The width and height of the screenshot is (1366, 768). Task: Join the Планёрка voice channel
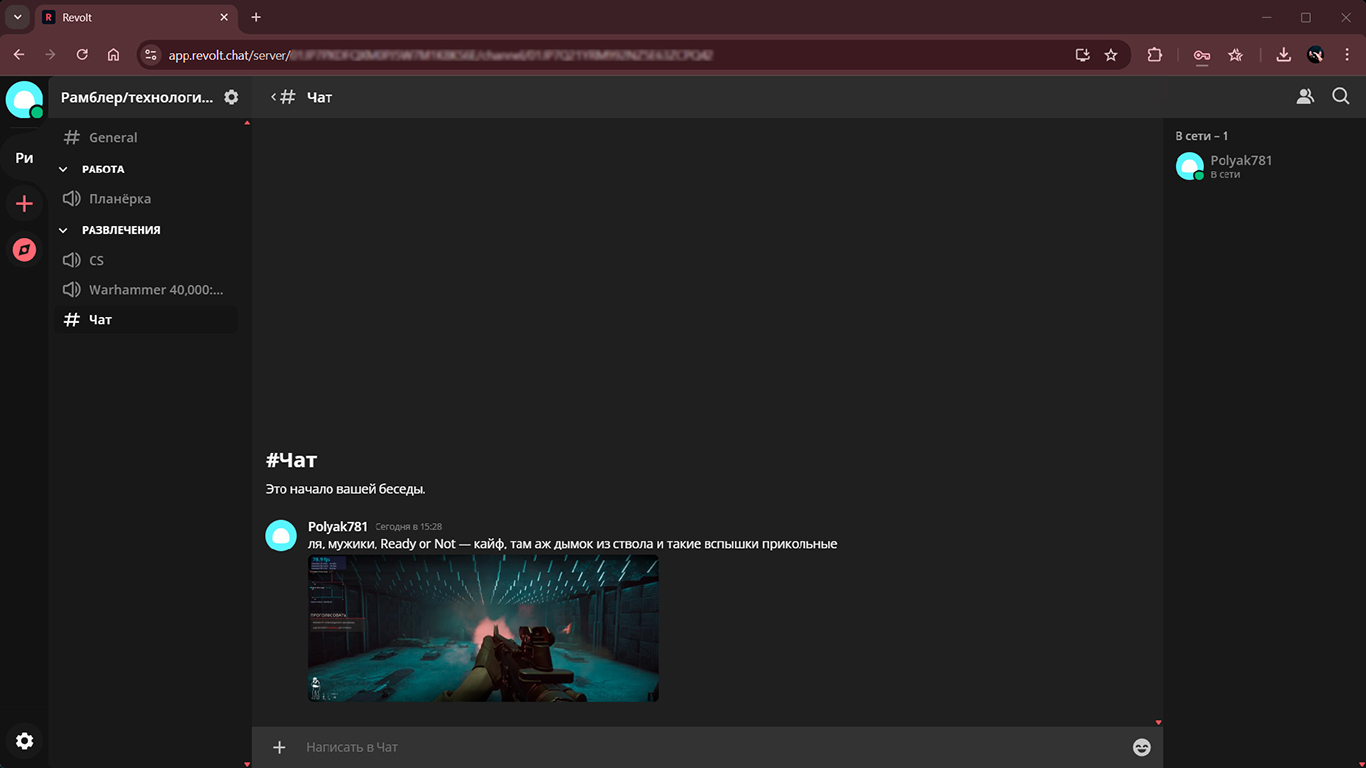[x=148, y=199]
